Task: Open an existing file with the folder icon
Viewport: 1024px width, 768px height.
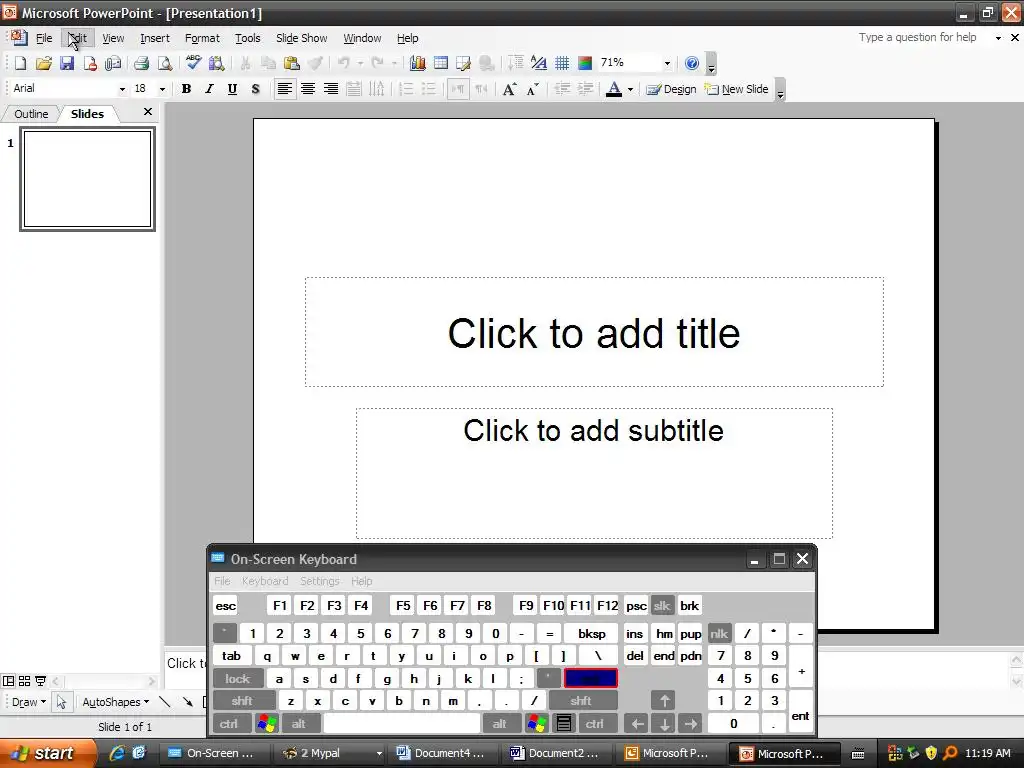Action: (44, 63)
